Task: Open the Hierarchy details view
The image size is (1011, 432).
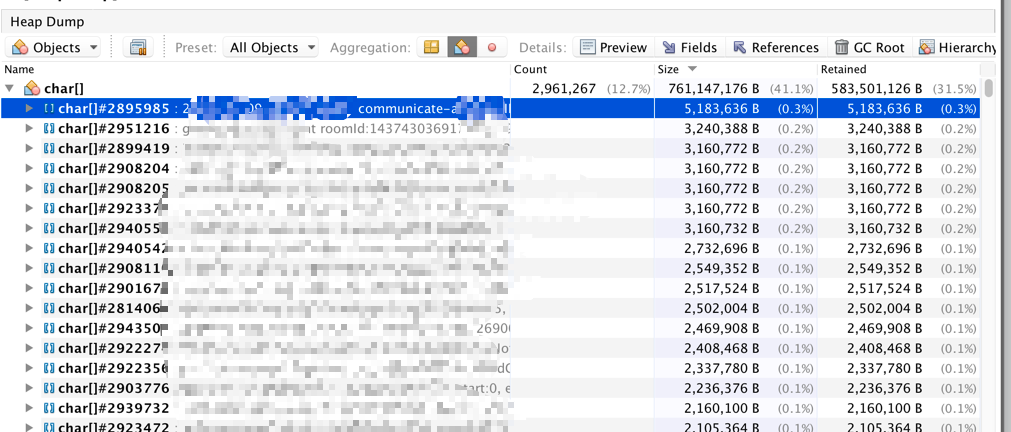Action: (956, 47)
